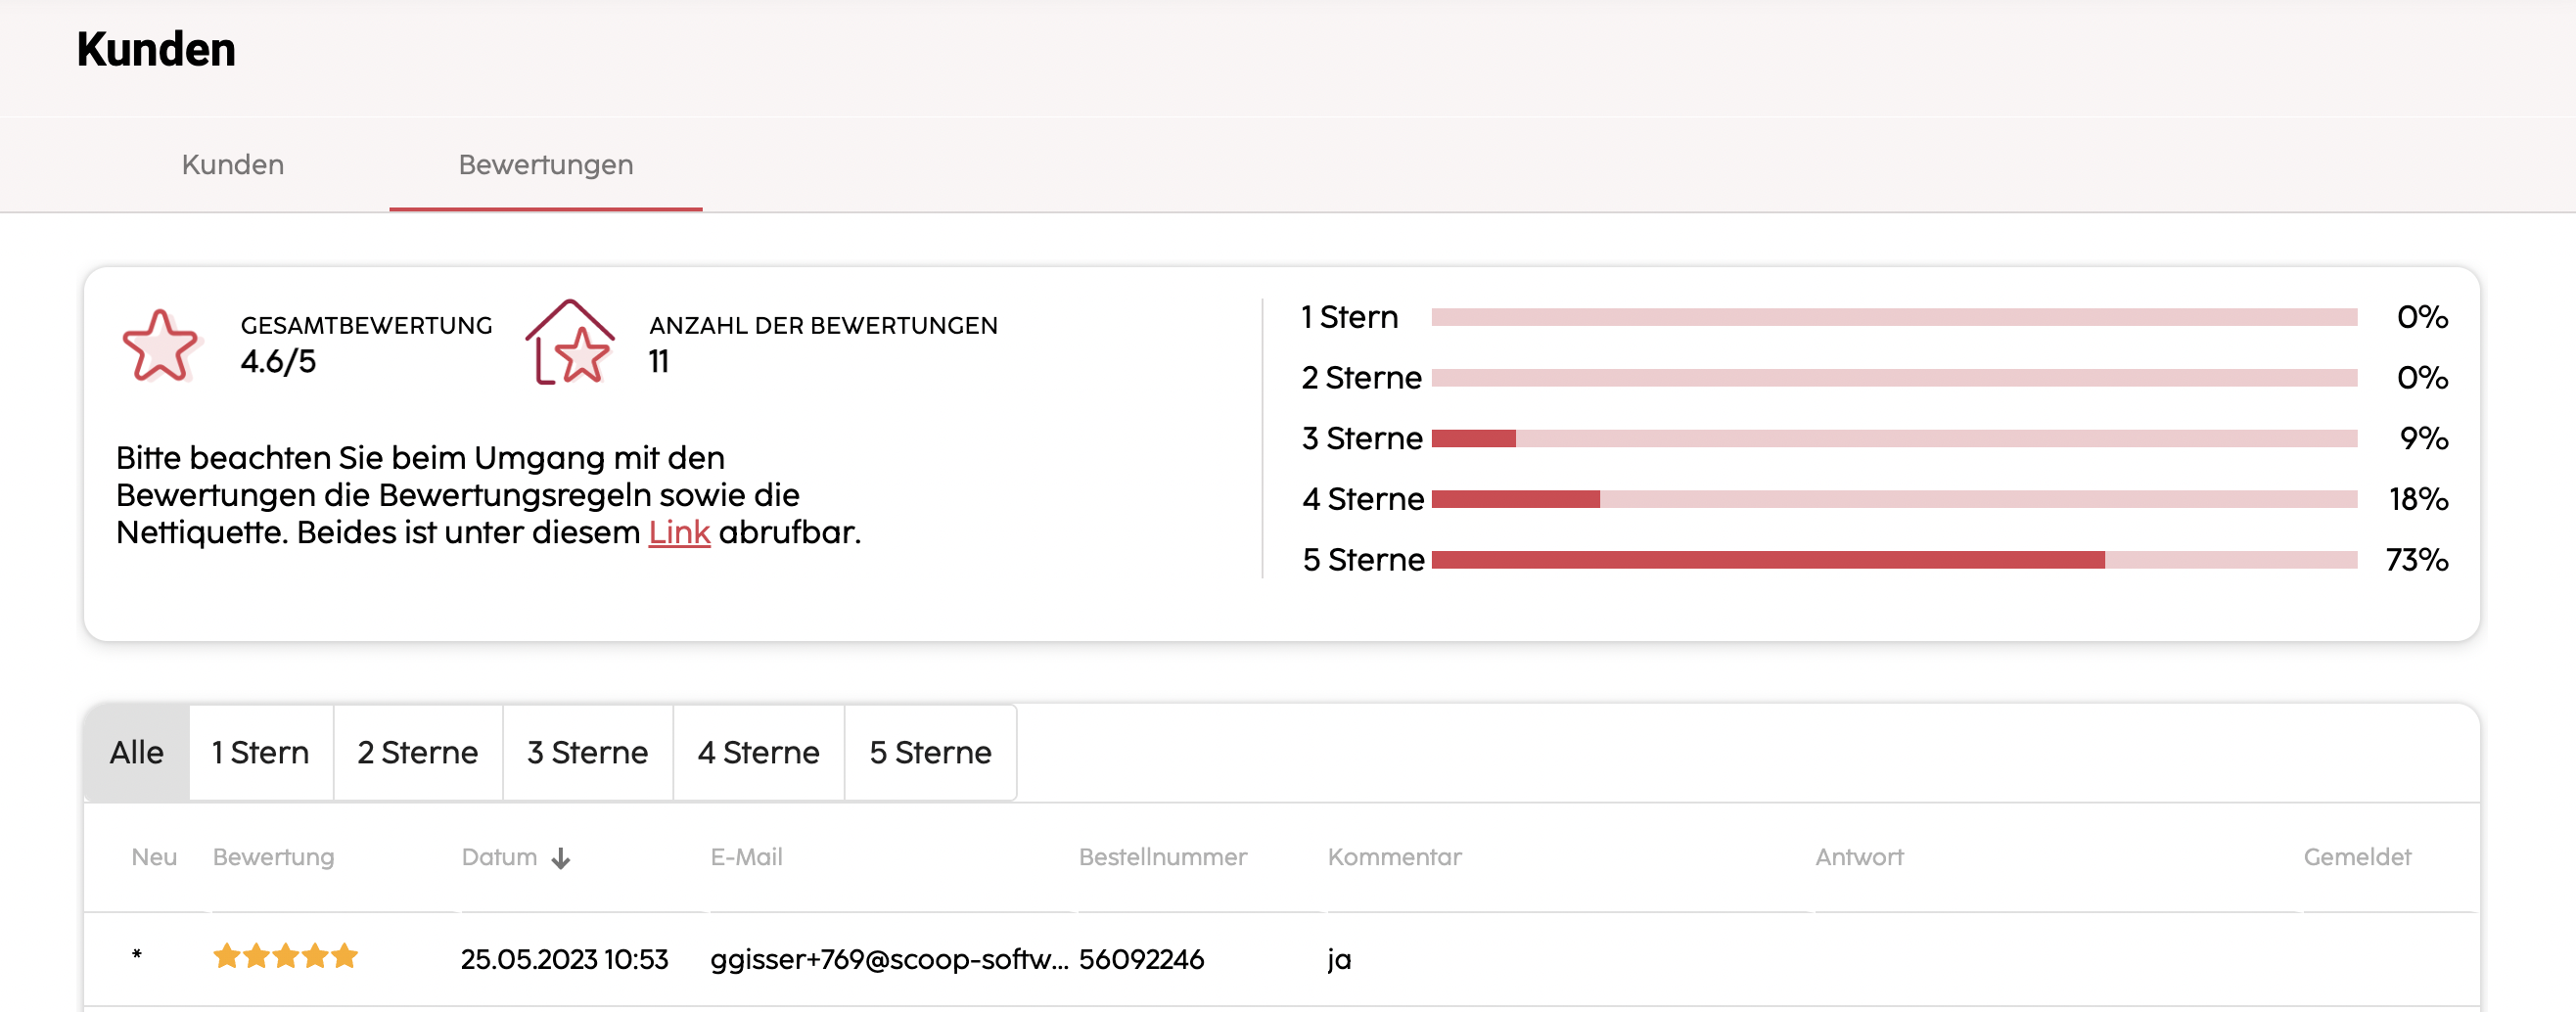The height and width of the screenshot is (1012, 2576).
Task: Click the Datum sort arrow icon
Action: click(561, 858)
